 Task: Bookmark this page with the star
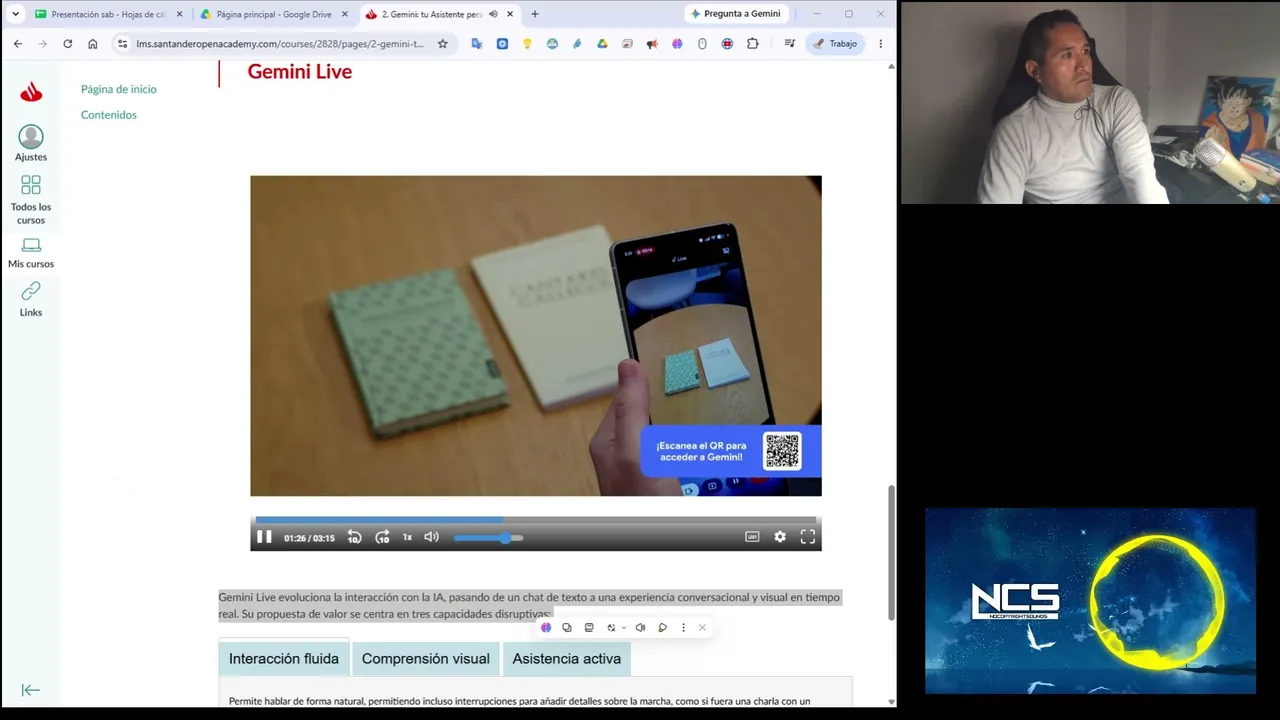(x=443, y=44)
